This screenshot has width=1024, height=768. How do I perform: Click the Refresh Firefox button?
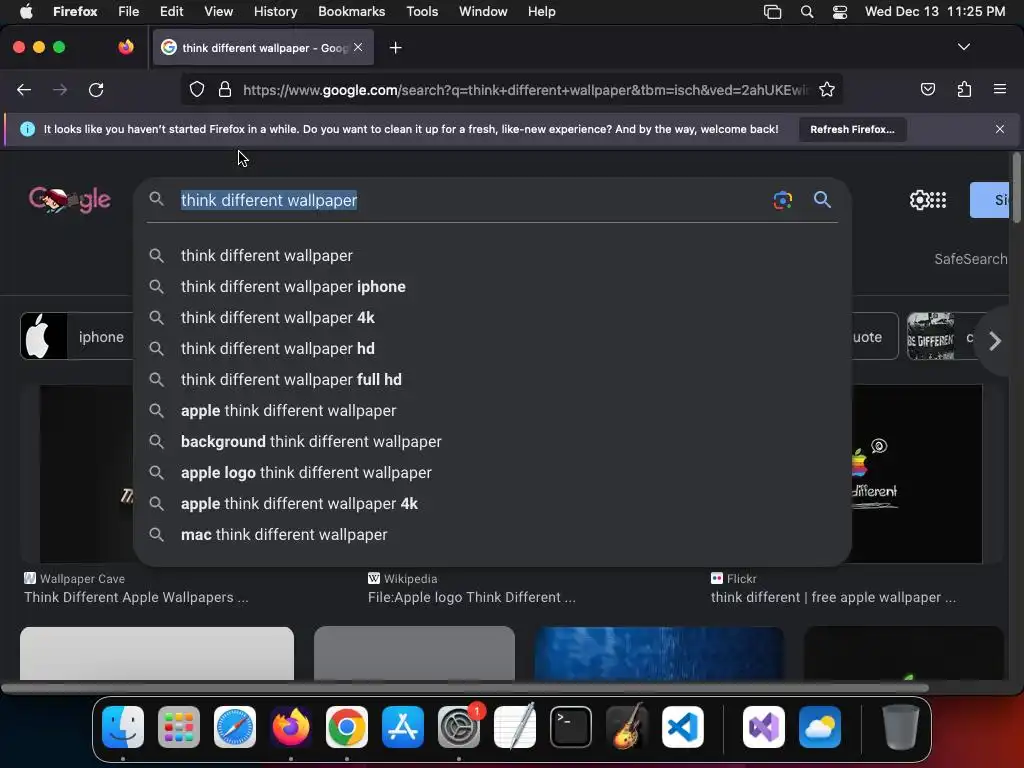point(852,129)
